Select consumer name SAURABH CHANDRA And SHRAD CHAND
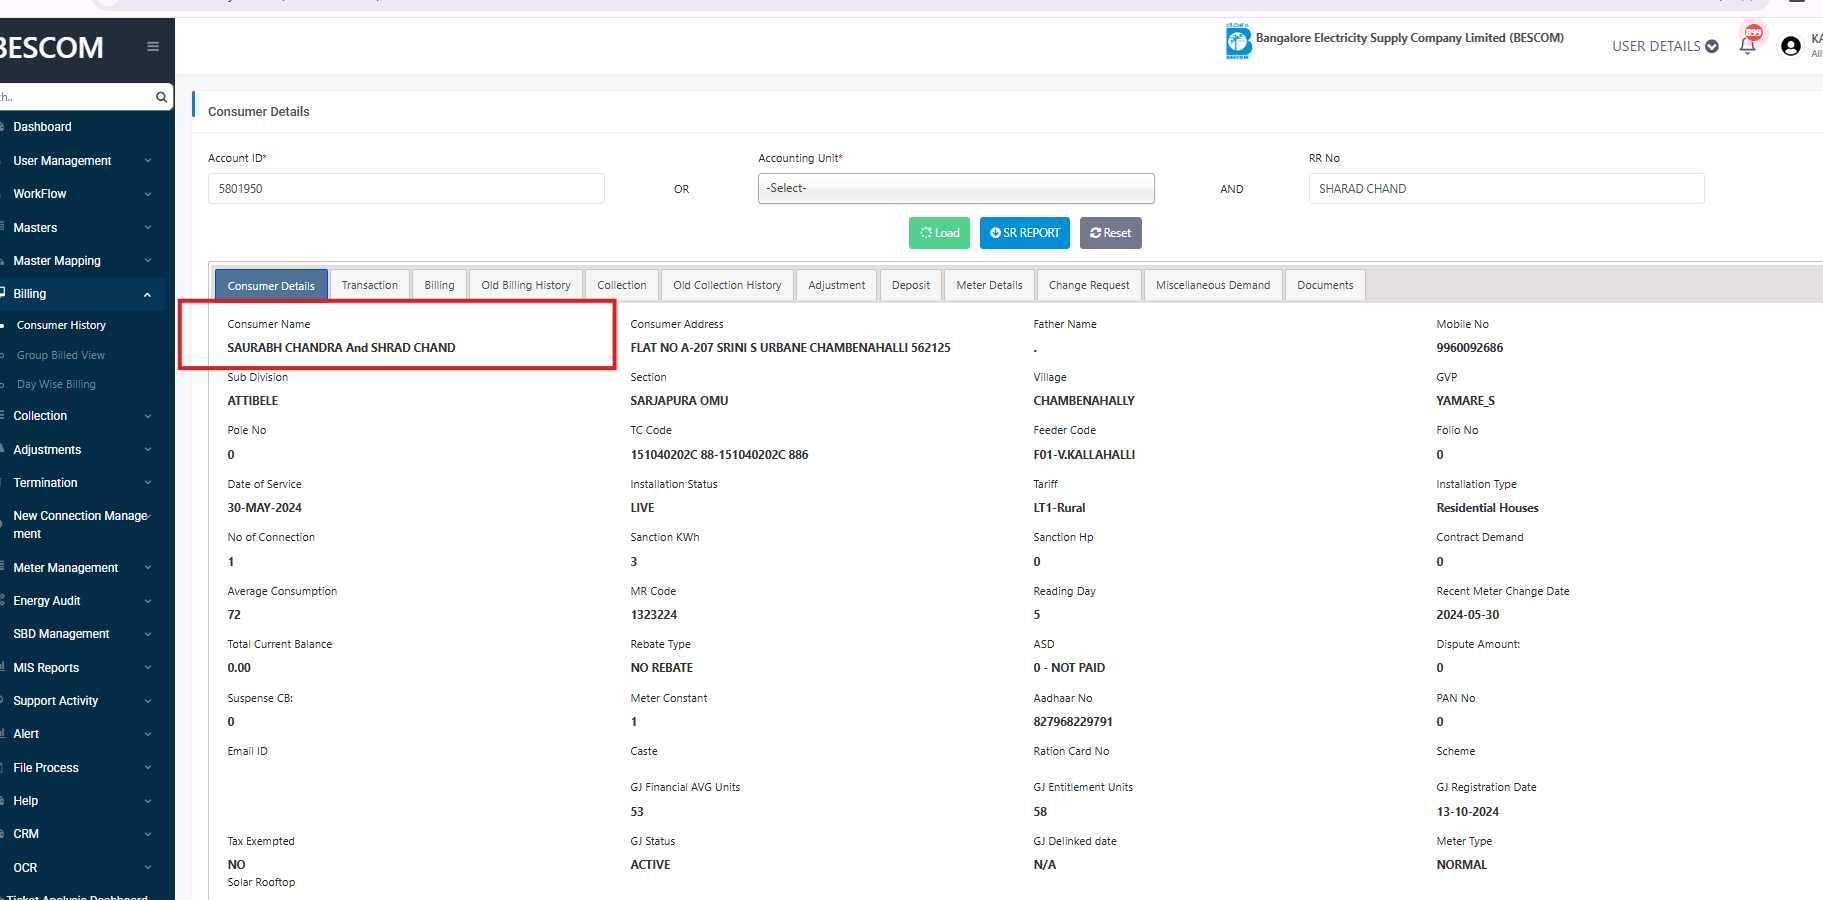This screenshot has width=1823, height=900. pyautogui.click(x=341, y=348)
